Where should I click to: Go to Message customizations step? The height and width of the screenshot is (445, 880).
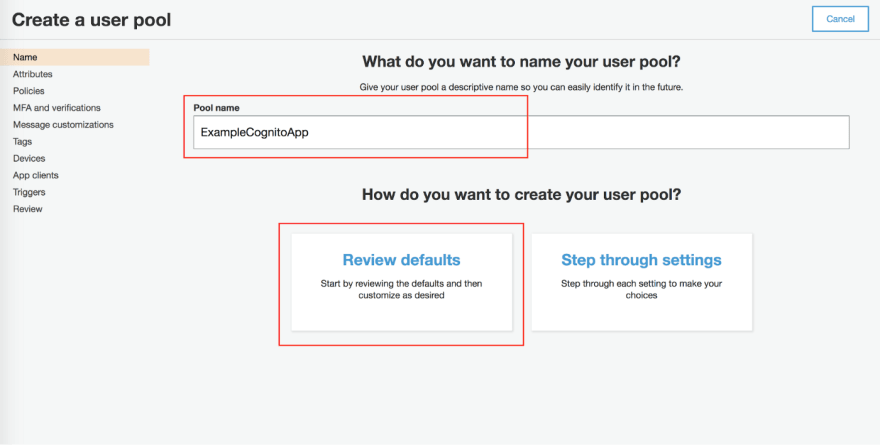(63, 125)
